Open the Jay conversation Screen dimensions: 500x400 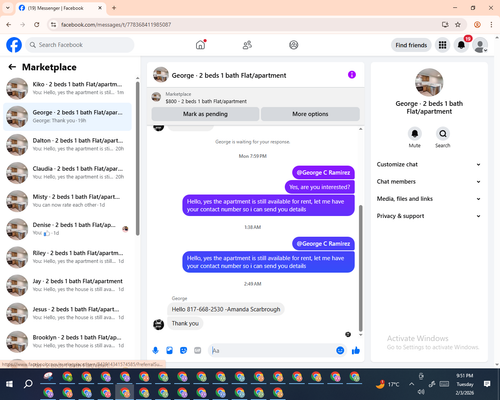tap(68, 285)
